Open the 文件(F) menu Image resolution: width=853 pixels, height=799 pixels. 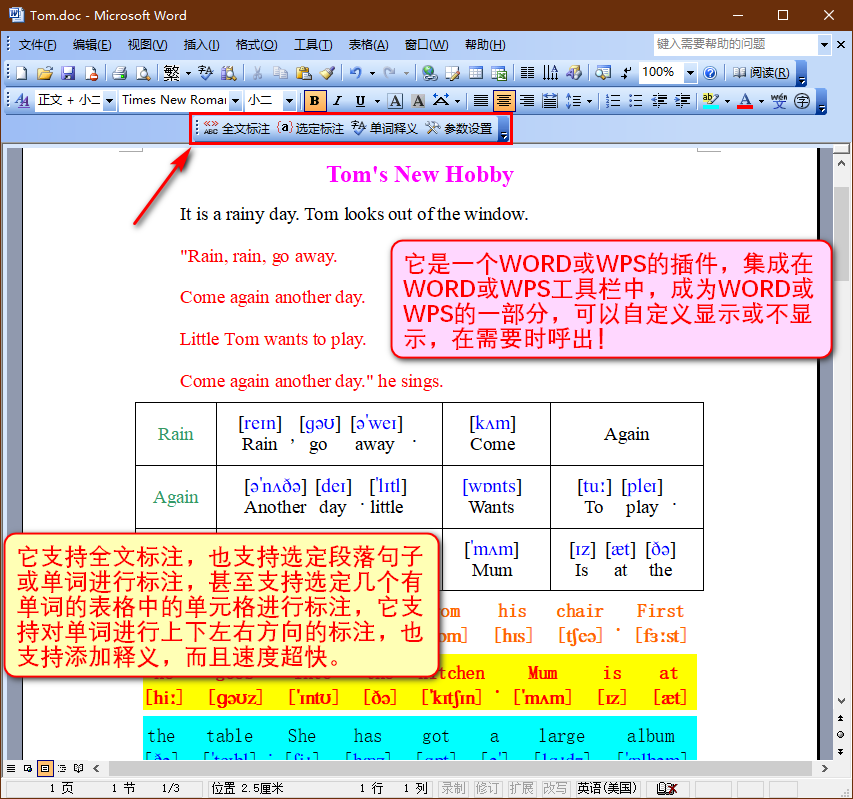37,45
